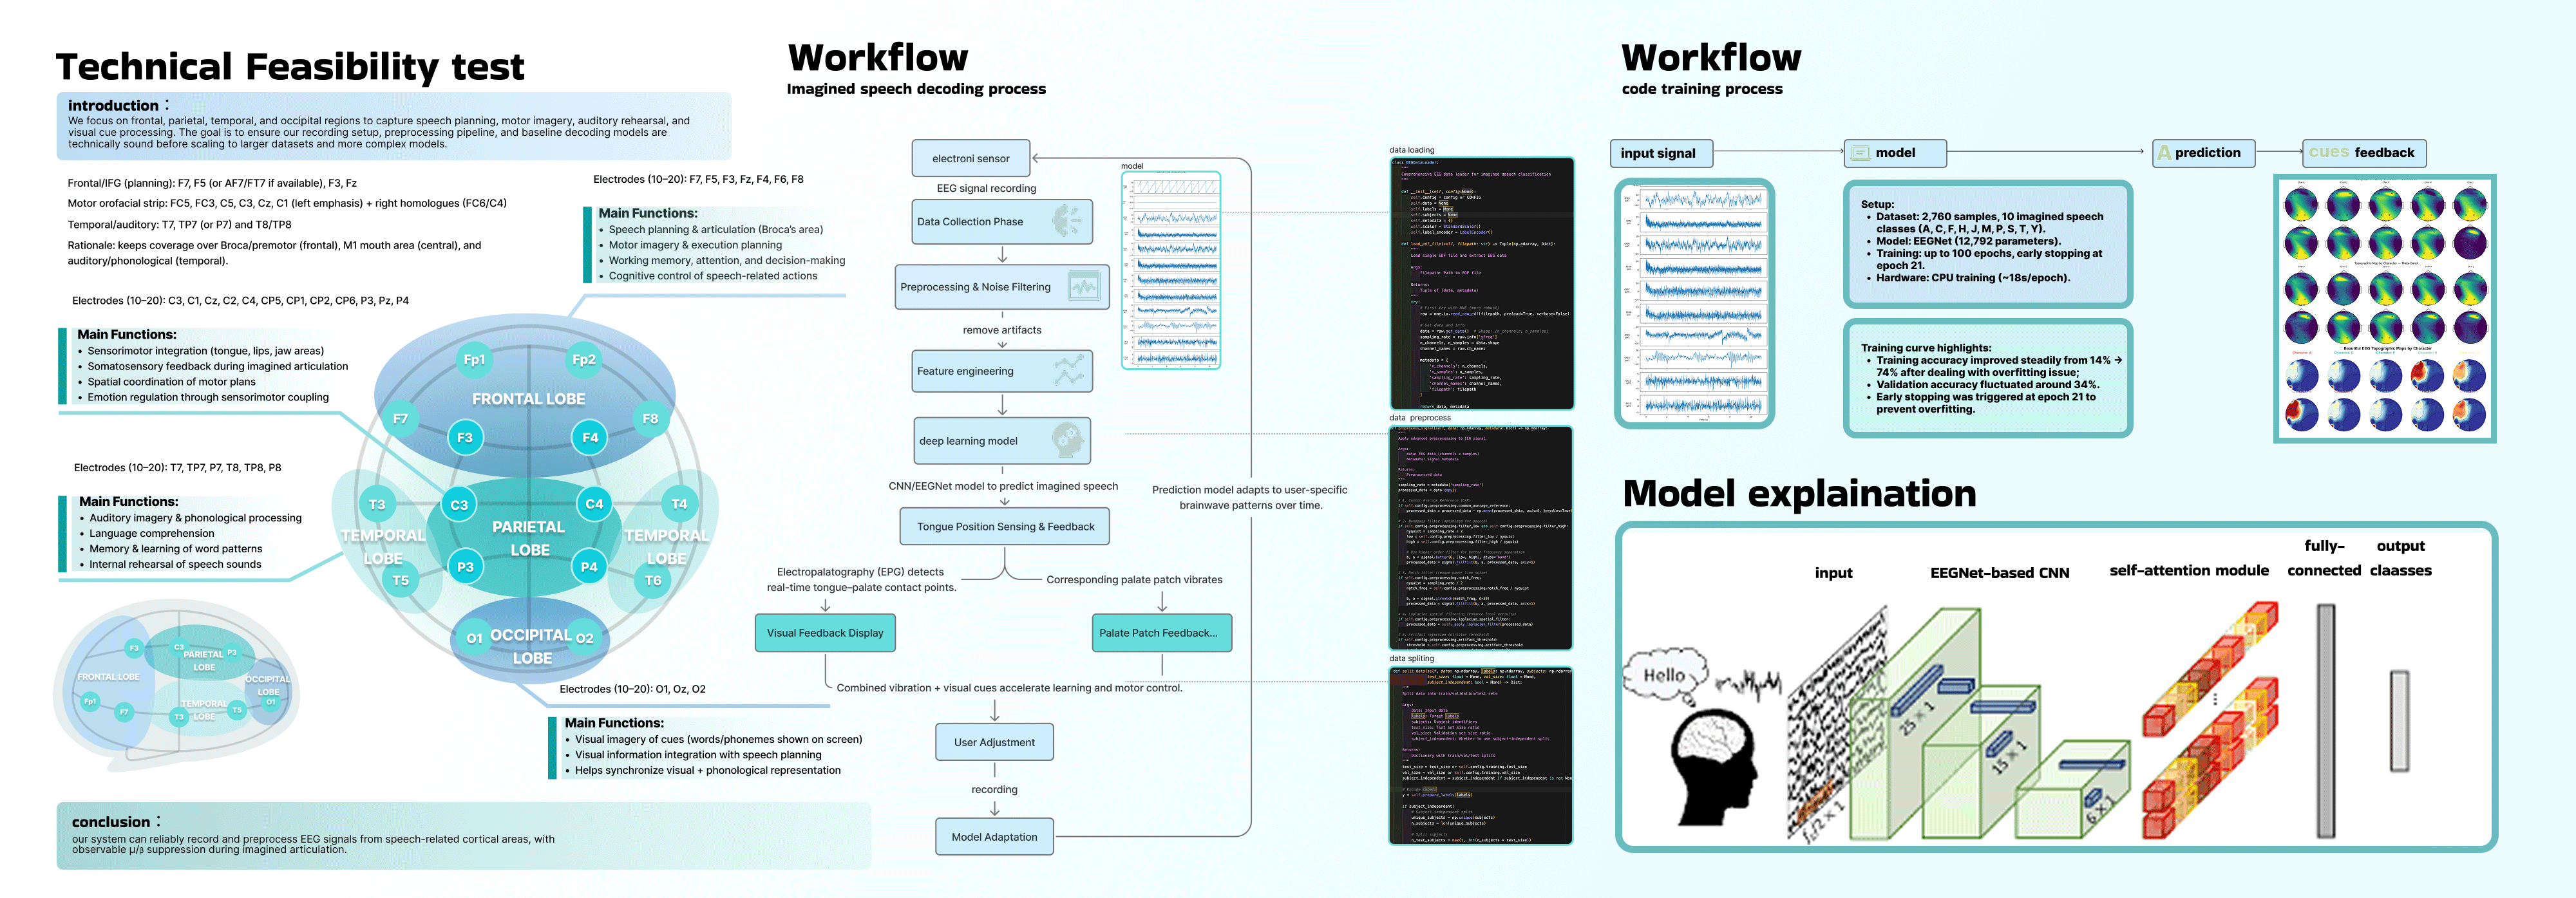Click the small side-view brain diagram
Viewport: 2576px width, 898px height.
[x=175, y=685]
